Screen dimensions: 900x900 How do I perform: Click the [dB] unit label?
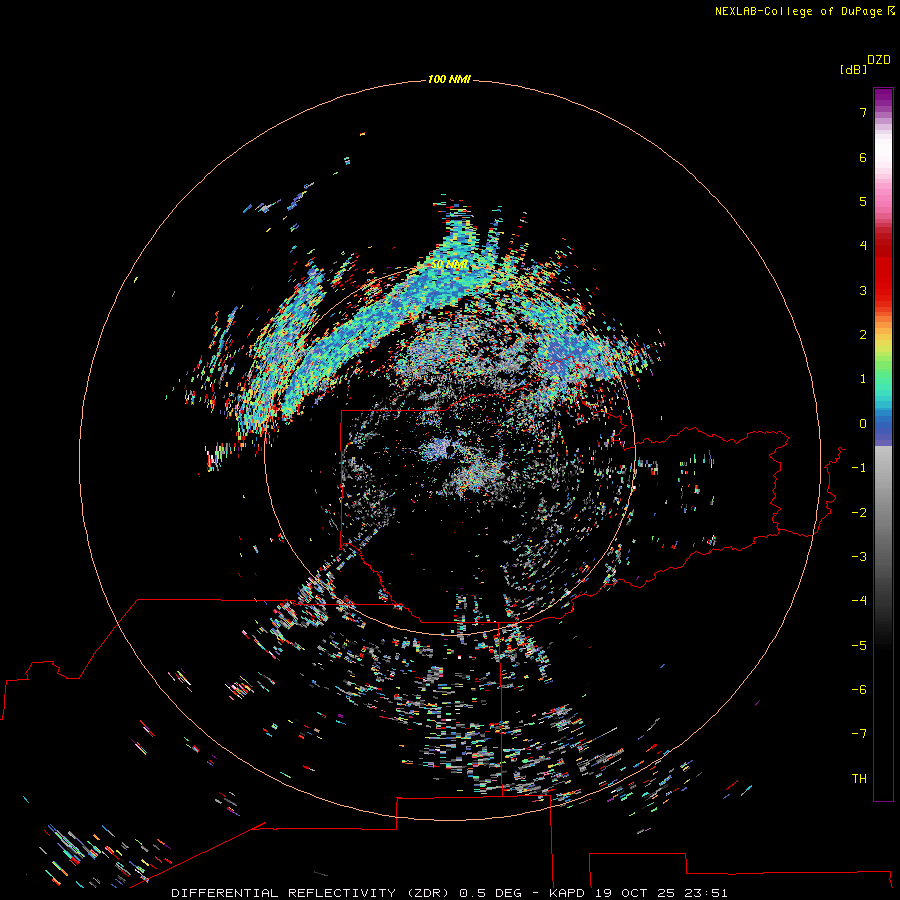pyautogui.click(x=854, y=69)
